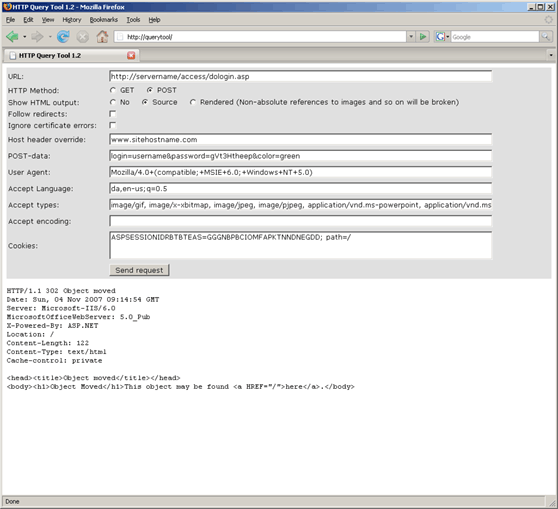The width and height of the screenshot is (558, 509).
Task: Click the page icon in the address bar
Action: click(x=120, y=37)
